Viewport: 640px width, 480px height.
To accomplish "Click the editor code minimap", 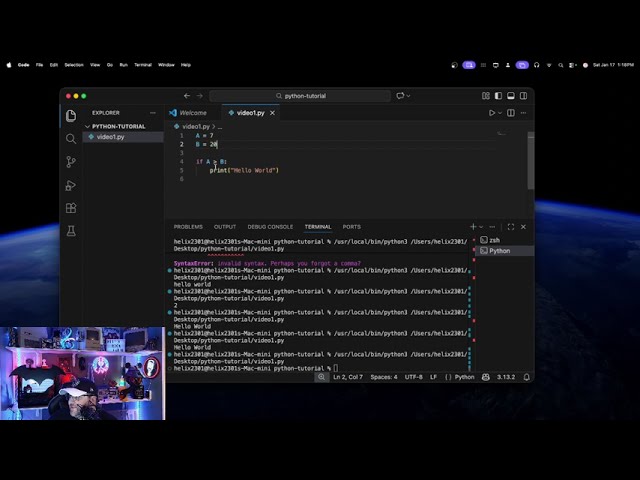I will [x=501, y=133].
